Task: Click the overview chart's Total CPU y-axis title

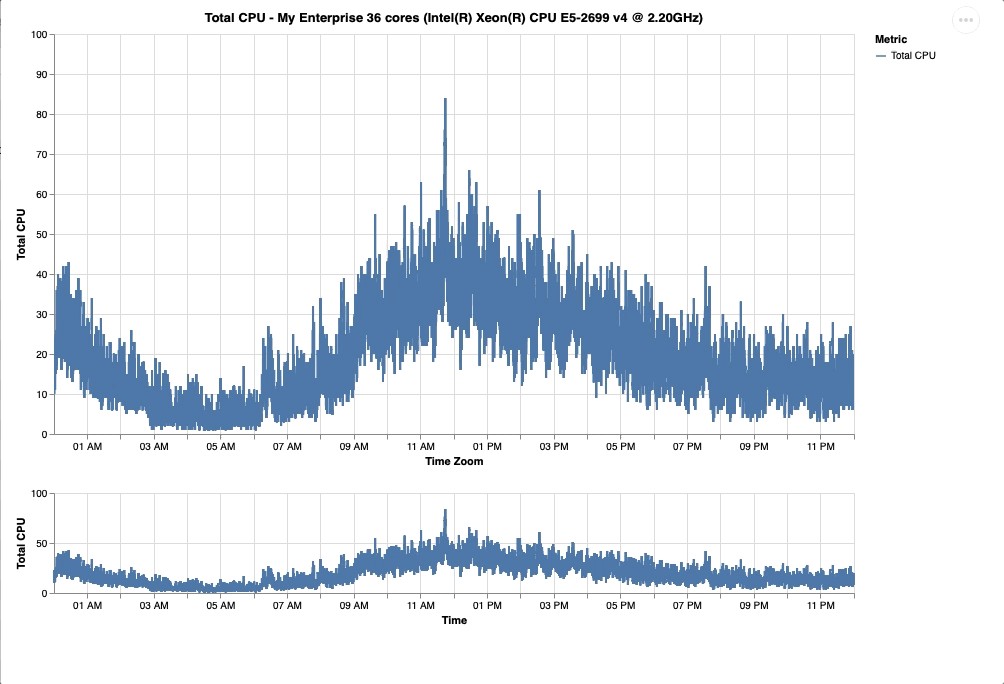Action: [x=22, y=543]
